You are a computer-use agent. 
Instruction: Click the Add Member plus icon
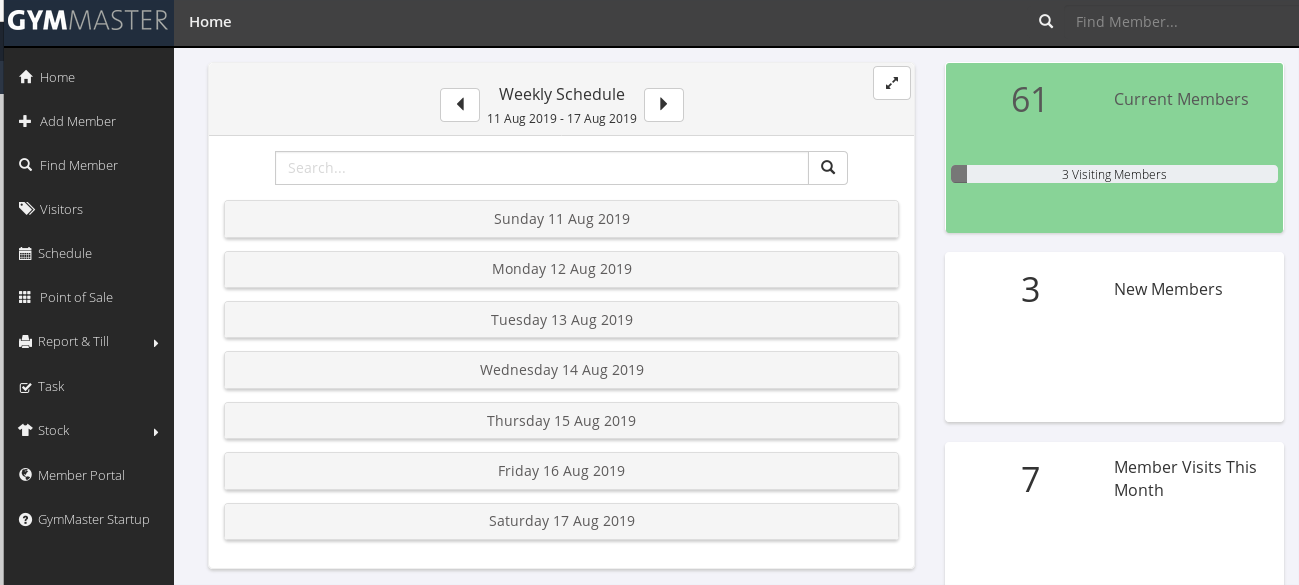26,121
